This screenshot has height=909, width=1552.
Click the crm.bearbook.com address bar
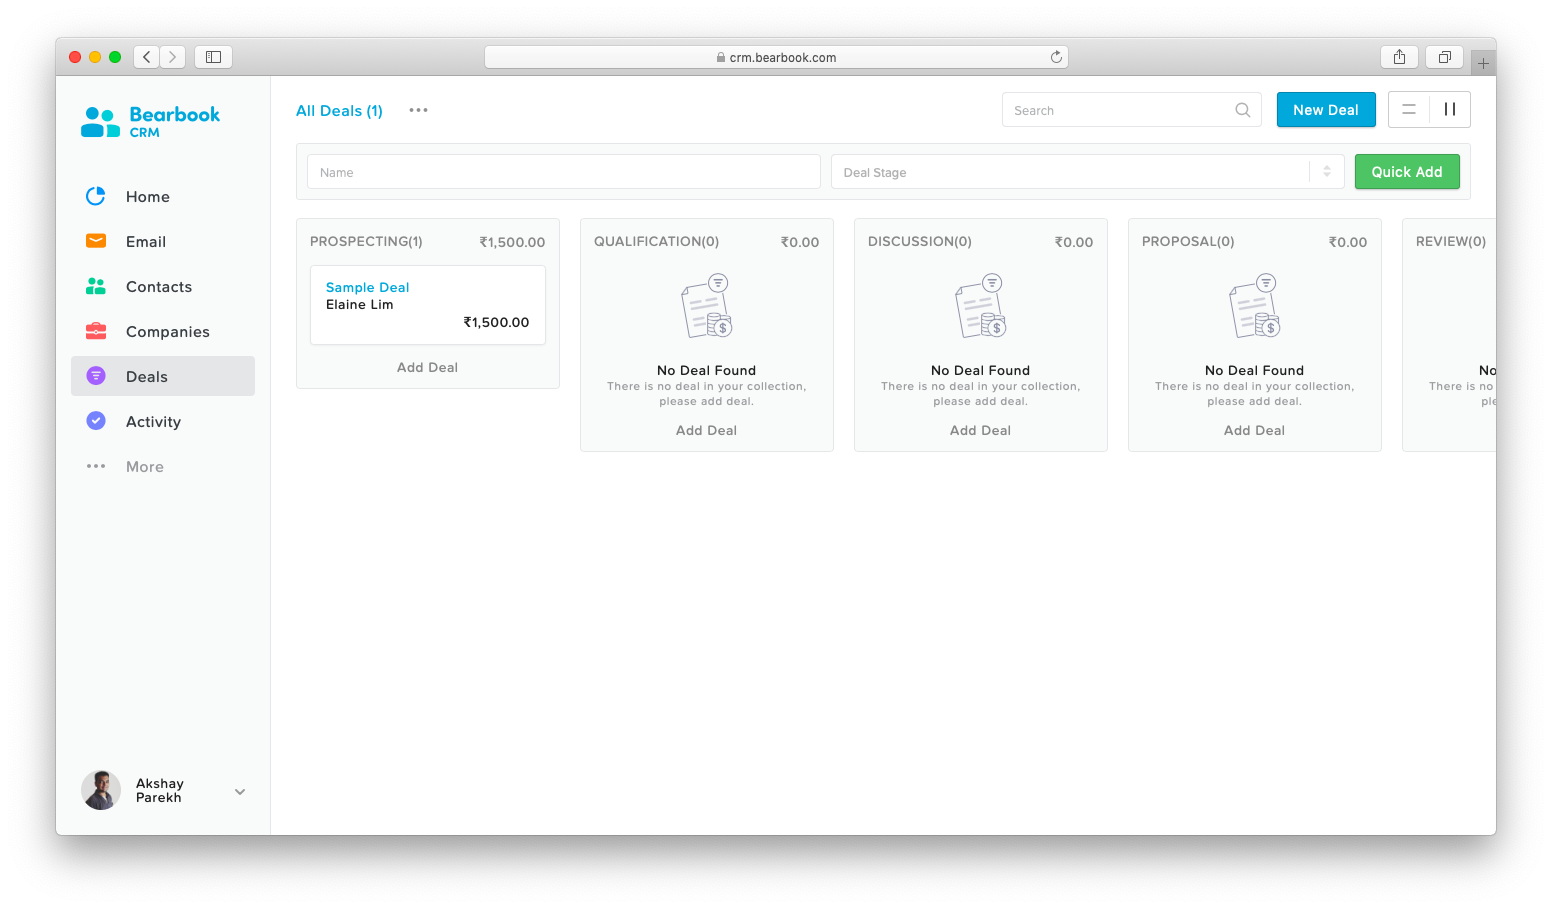[x=776, y=57]
